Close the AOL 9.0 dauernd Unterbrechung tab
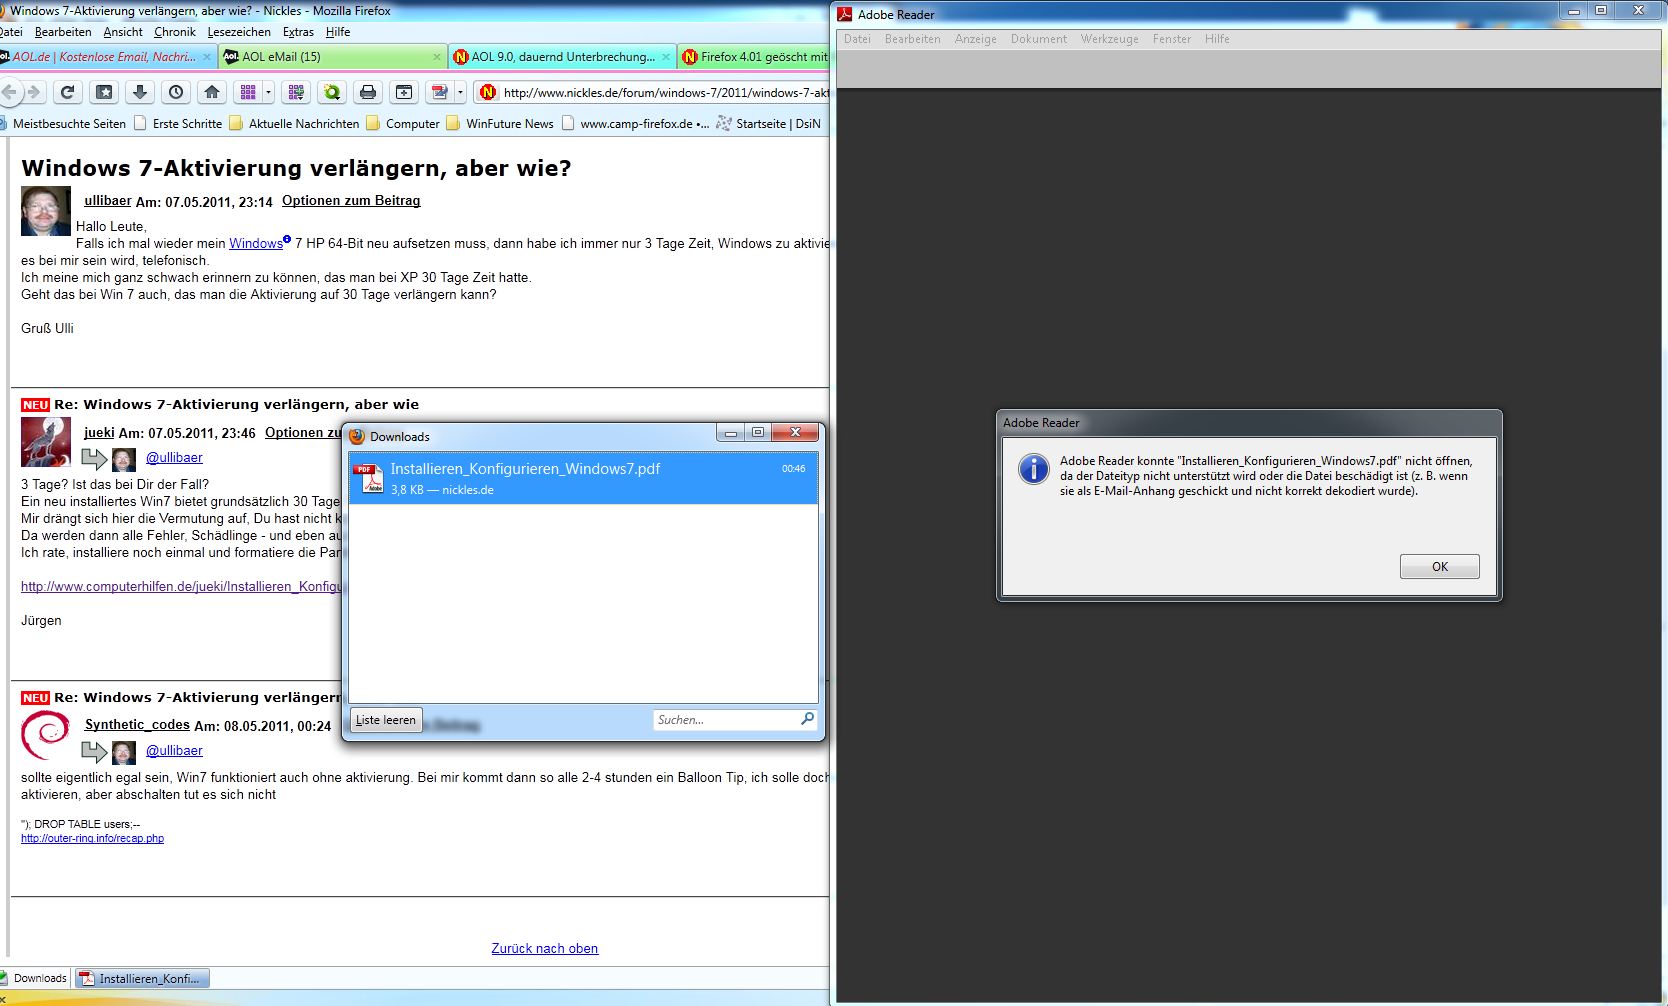The width and height of the screenshot is (1668, 1006). (666, 57)
